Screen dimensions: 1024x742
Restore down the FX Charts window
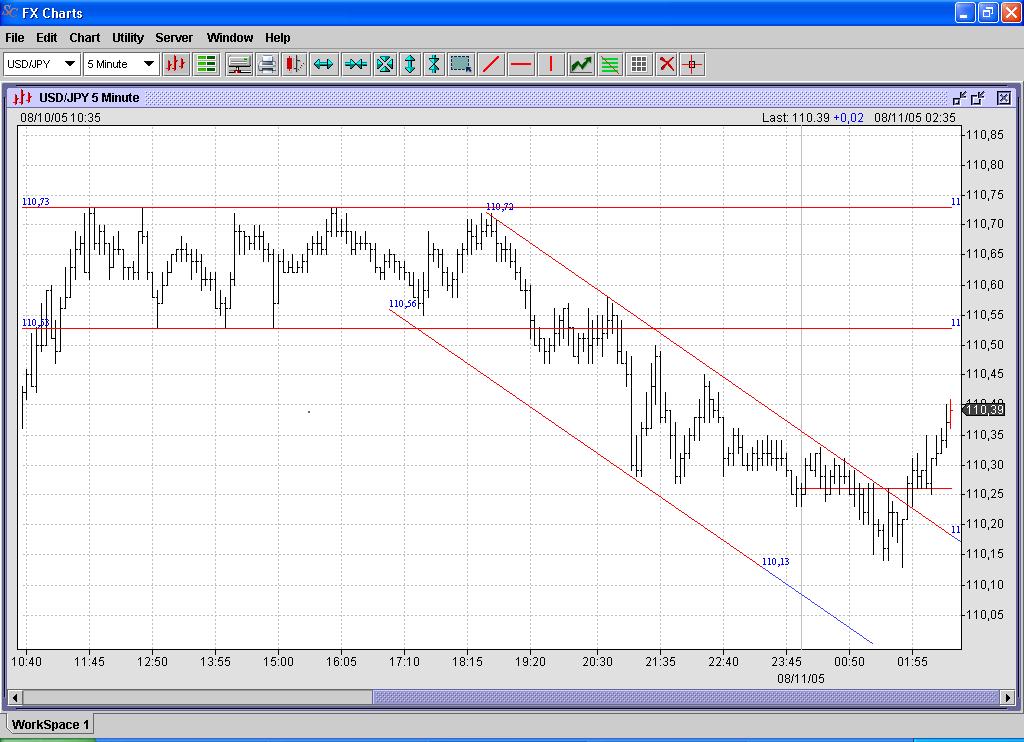(x=987, y=12)
